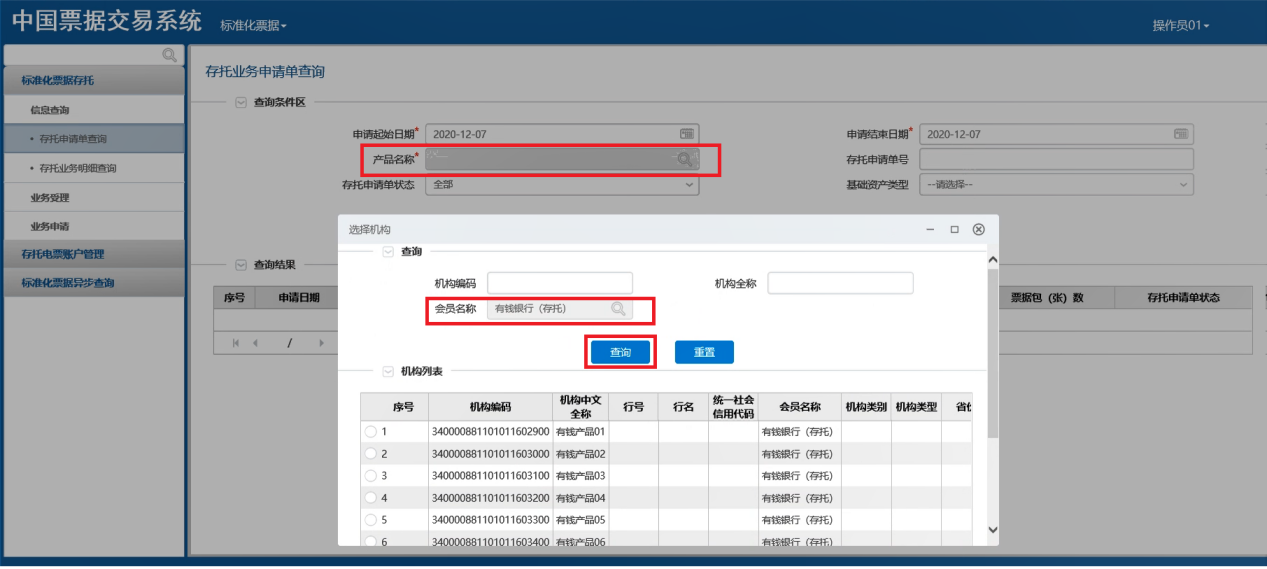Select 存托申请单查询 sidebar item
The height and width of the screenshot is (569, 1267).
(x=94, y=139)
